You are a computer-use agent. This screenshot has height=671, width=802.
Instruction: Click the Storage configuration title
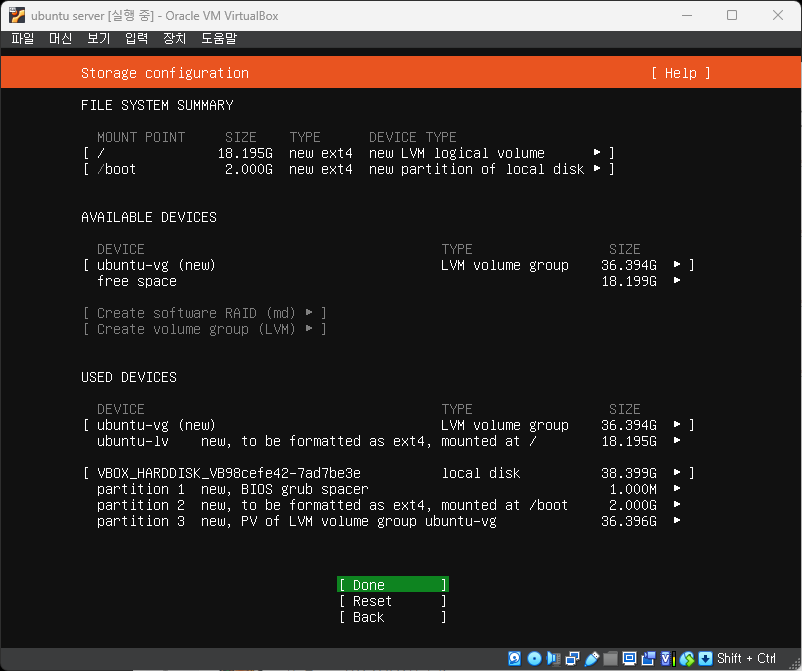tap(165, 73)
